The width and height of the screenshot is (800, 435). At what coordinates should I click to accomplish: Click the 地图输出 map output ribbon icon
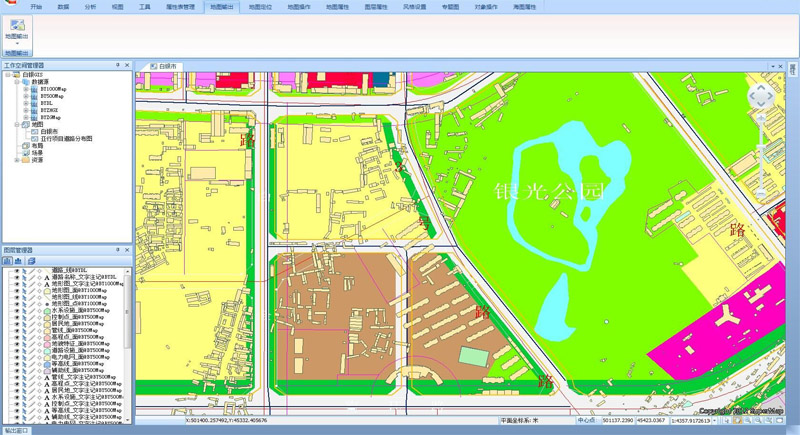coord(17,27)
